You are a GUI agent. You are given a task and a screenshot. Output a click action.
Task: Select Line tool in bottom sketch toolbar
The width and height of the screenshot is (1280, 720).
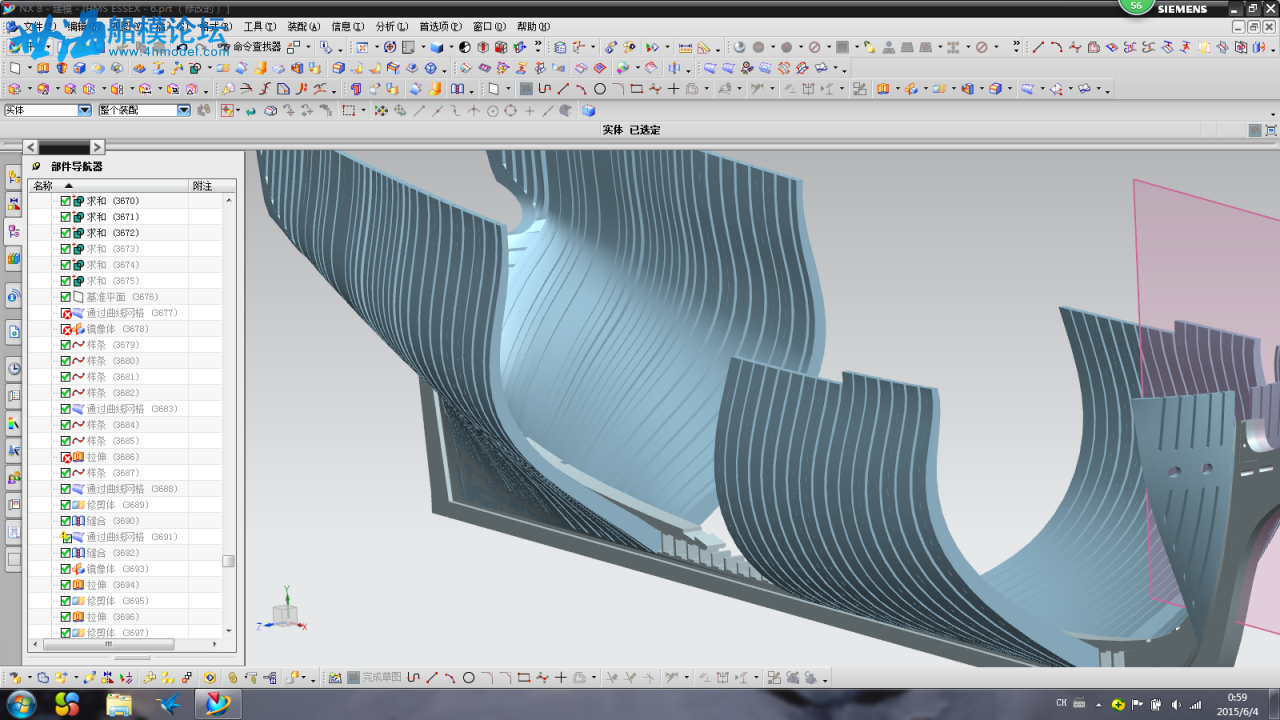click(432, 677)
